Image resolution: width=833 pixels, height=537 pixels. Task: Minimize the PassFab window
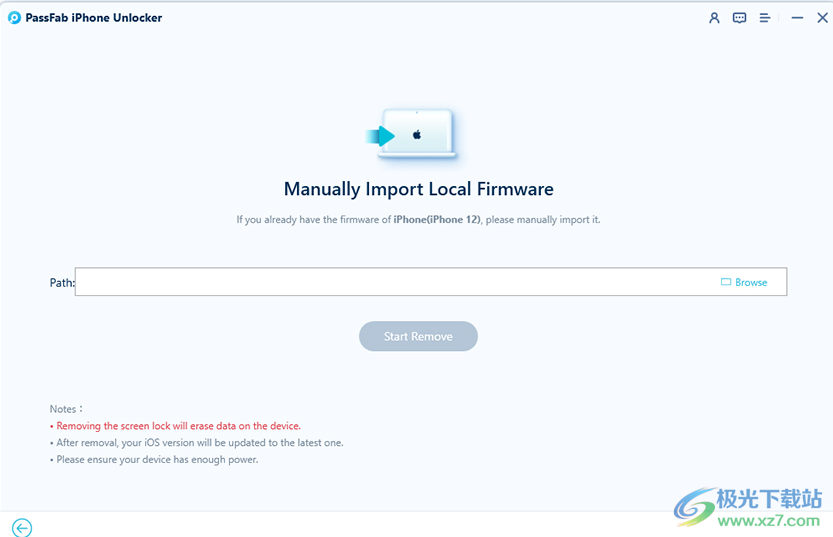(x=797, y=18)
